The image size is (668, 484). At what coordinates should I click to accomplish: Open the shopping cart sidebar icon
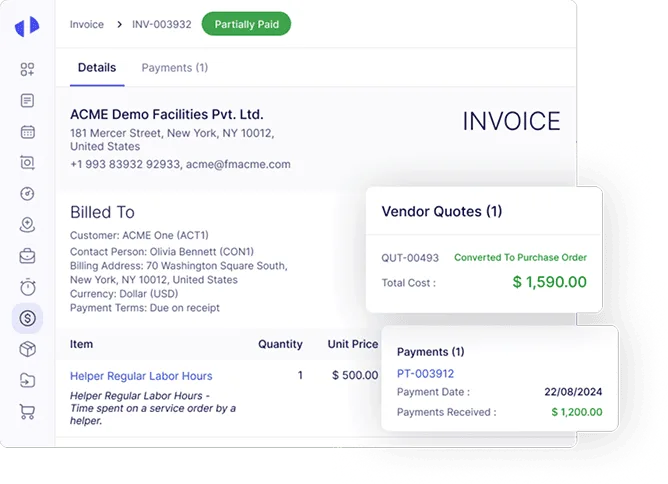pos(27,412)
